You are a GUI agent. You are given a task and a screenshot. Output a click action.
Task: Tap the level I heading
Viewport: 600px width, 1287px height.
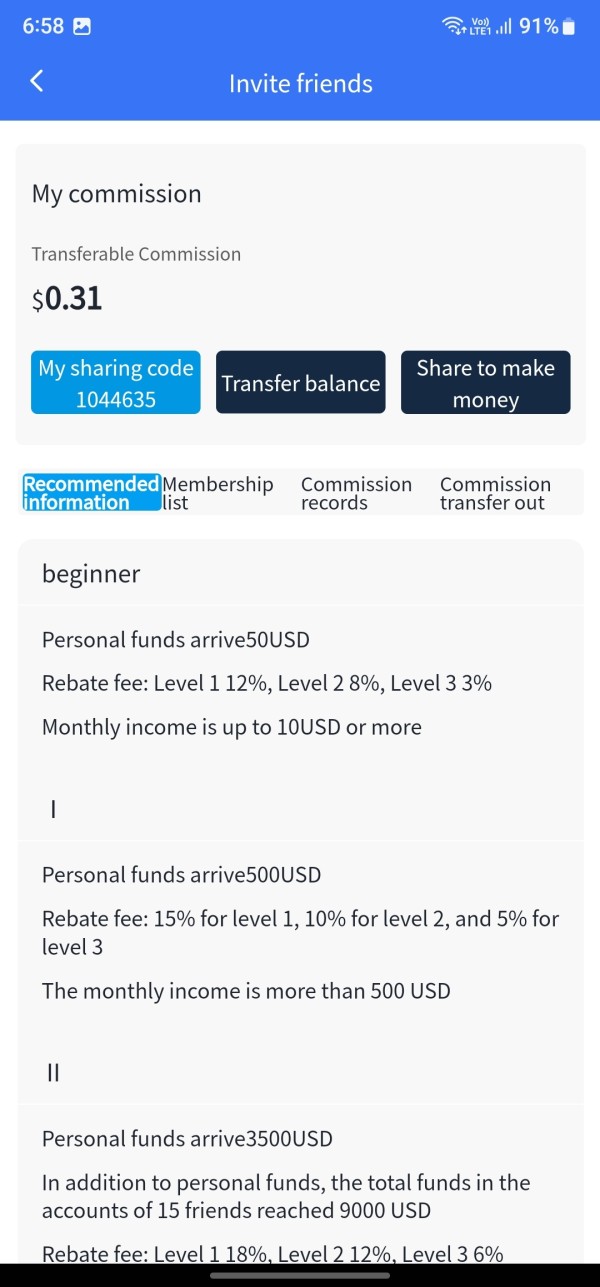53,809
